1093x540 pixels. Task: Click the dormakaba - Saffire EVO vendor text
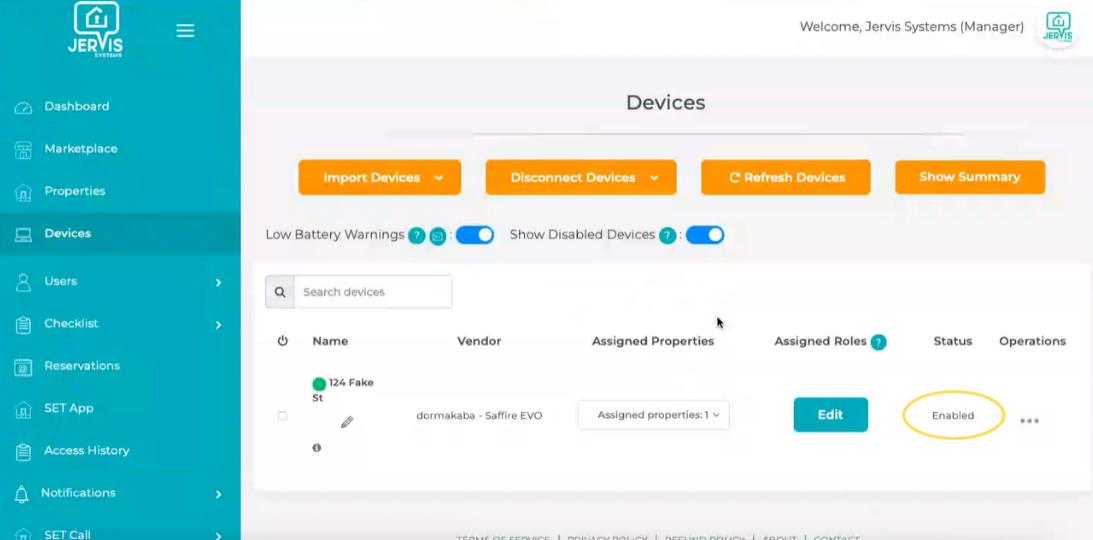pos(479,416)
